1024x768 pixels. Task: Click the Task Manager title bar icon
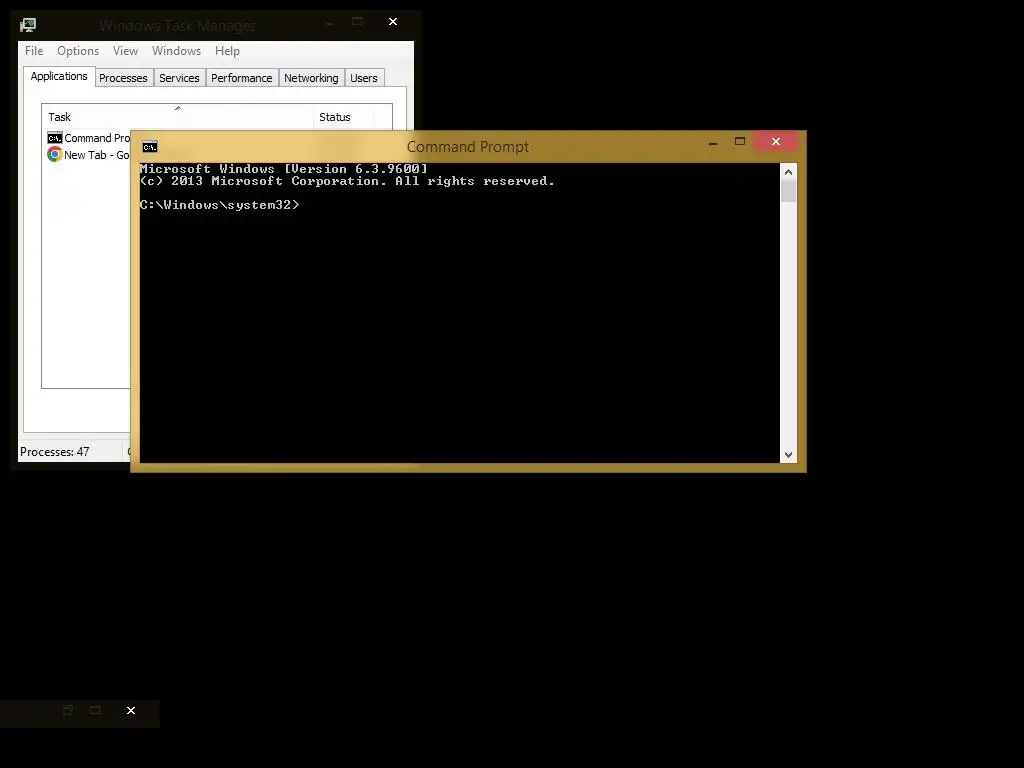28,25
